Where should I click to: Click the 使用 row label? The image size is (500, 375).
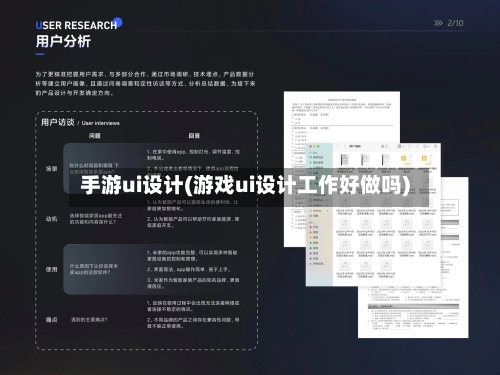tap(51, 269)
